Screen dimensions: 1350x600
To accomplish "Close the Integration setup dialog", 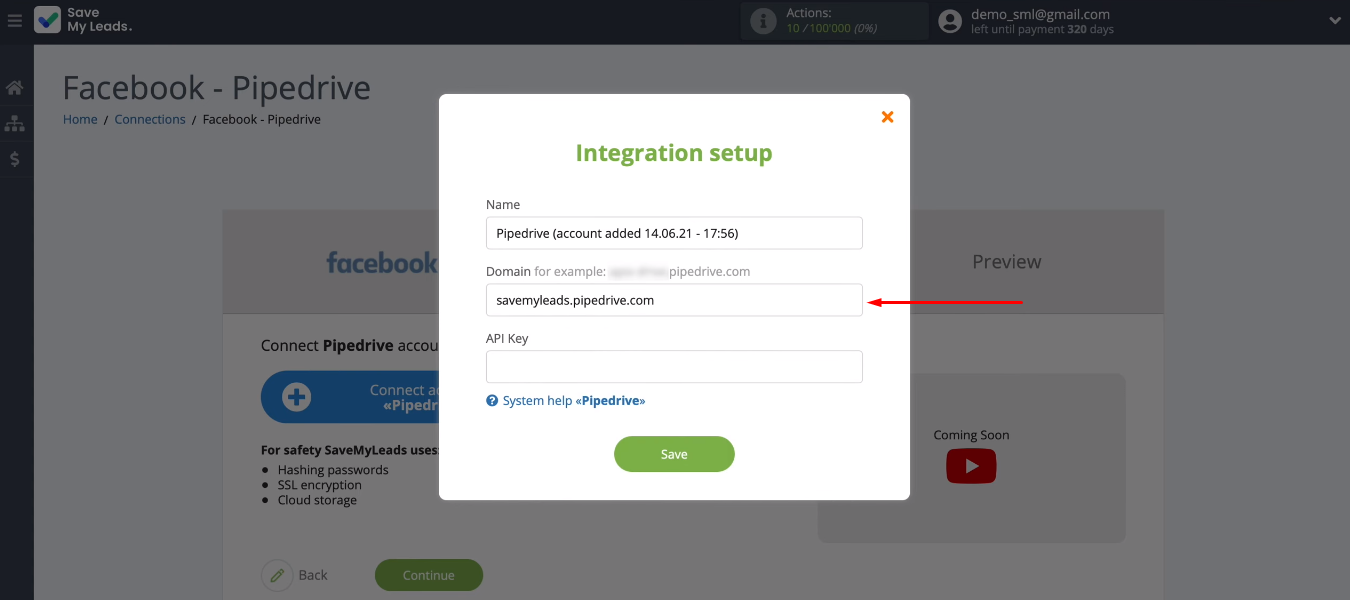I will 887,117.
